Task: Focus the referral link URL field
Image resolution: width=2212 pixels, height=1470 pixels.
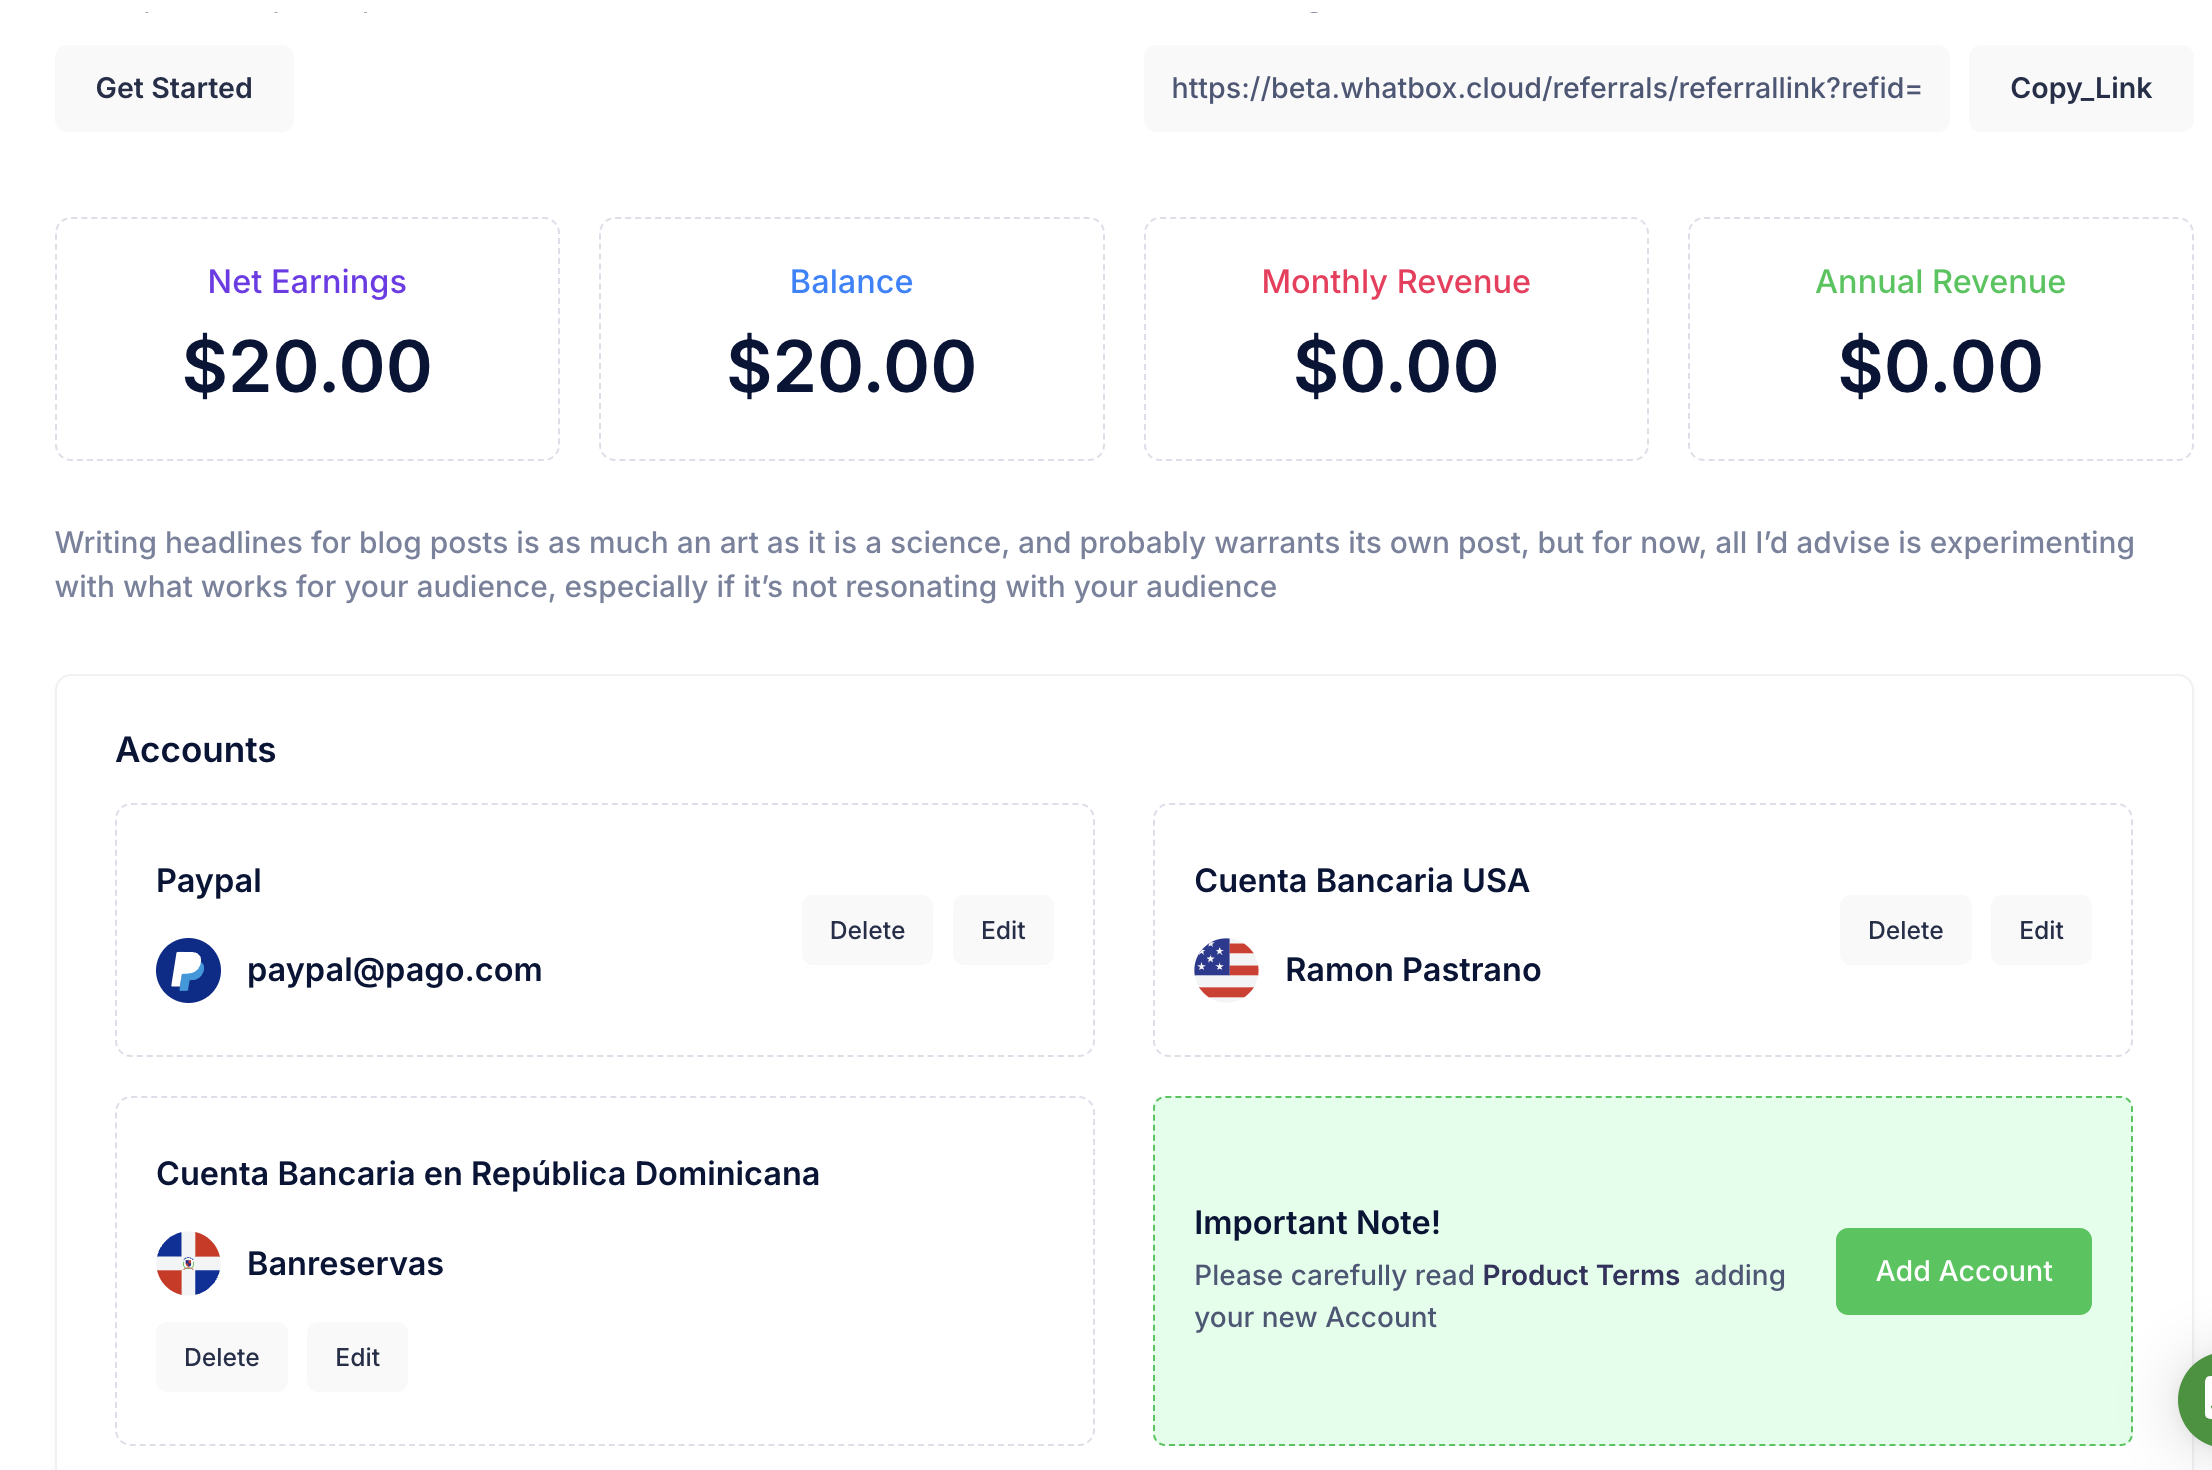Action: point(1546,88)
